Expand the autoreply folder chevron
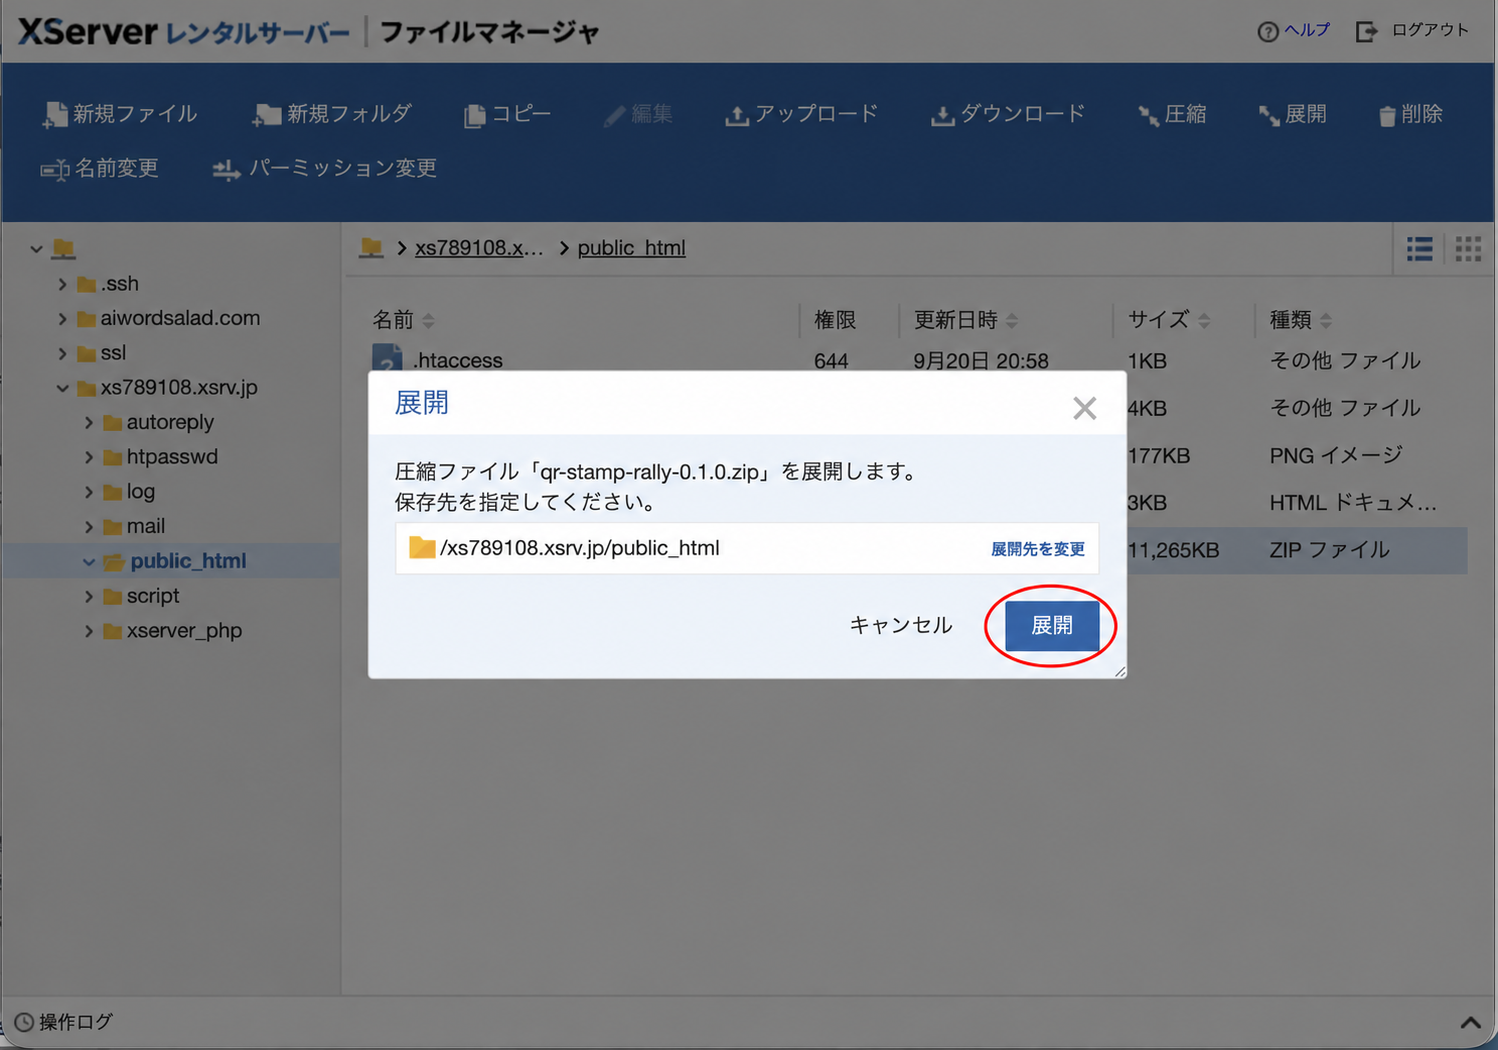Viewport: 1498px width, 1050px height. pyautogui.click(x=88, y=423)
